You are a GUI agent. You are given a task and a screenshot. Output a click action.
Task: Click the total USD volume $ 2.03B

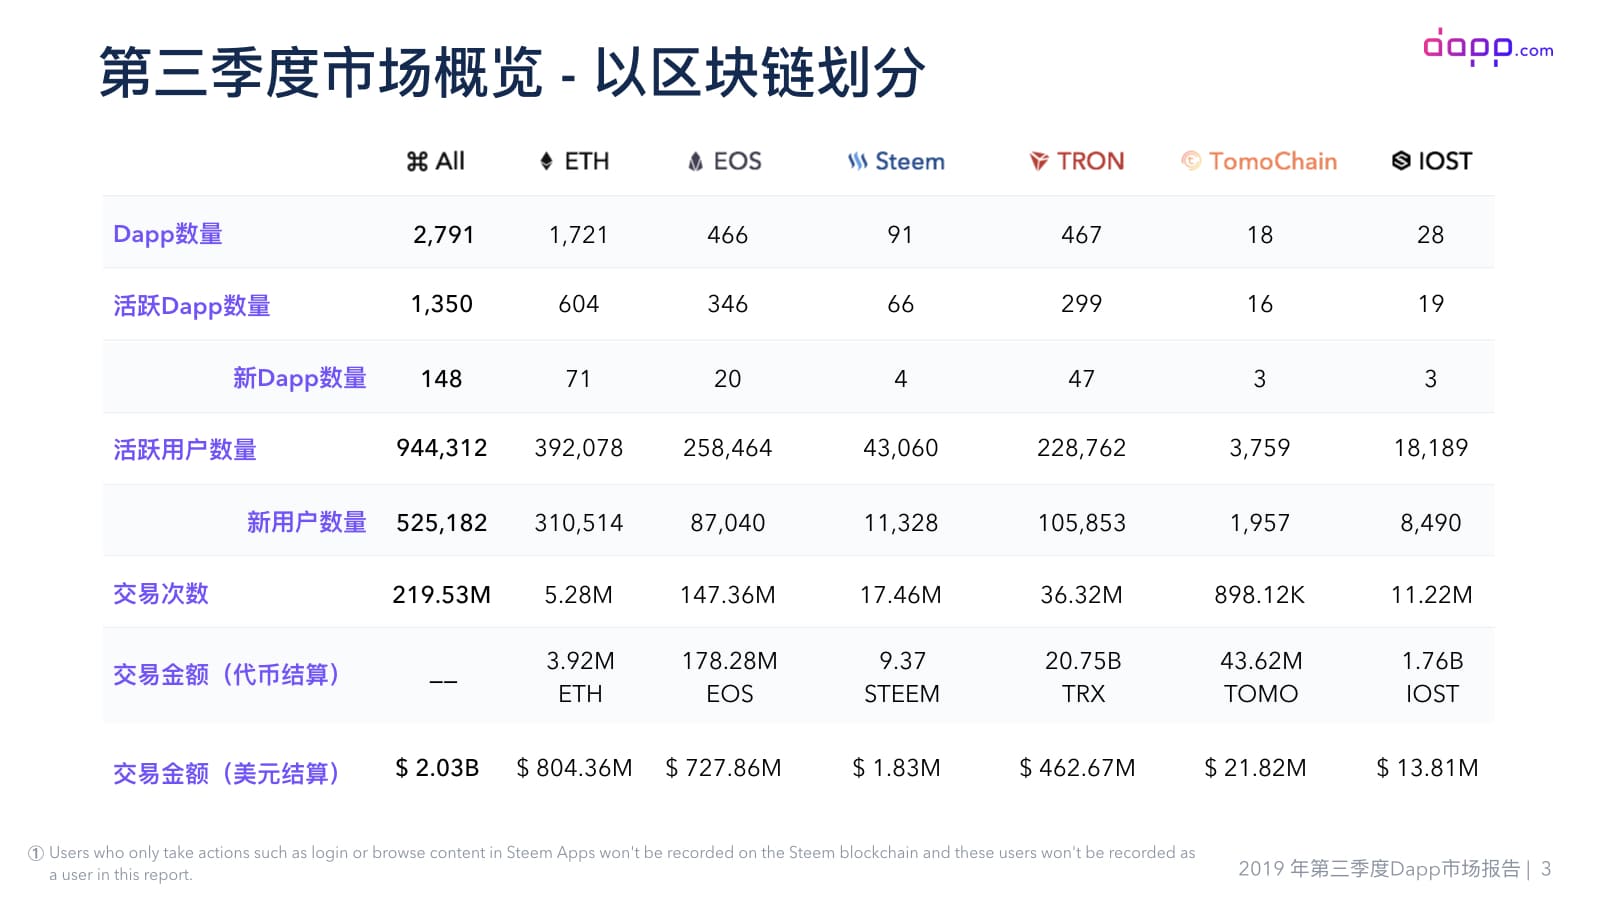click(x=437, y=768)
